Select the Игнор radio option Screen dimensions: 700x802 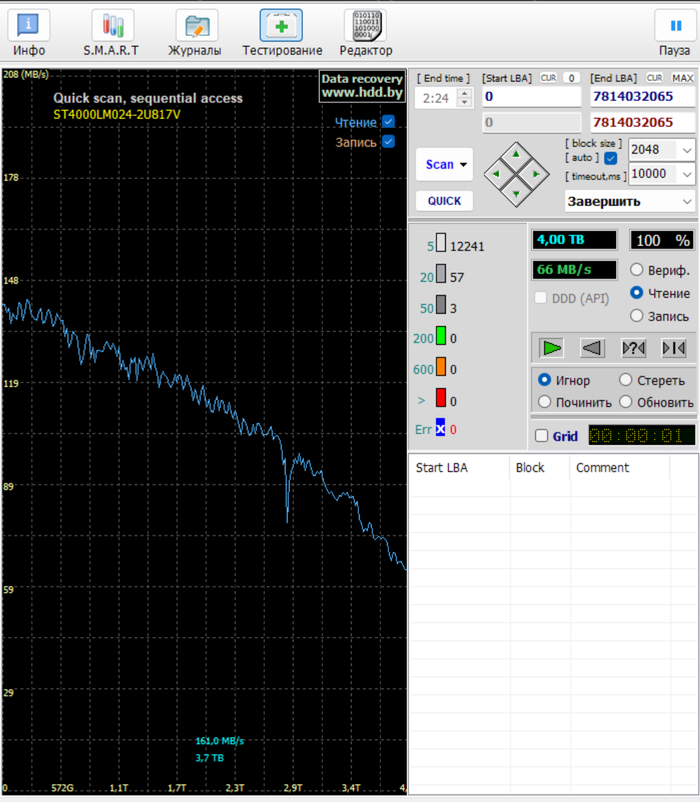coord(545,380)
